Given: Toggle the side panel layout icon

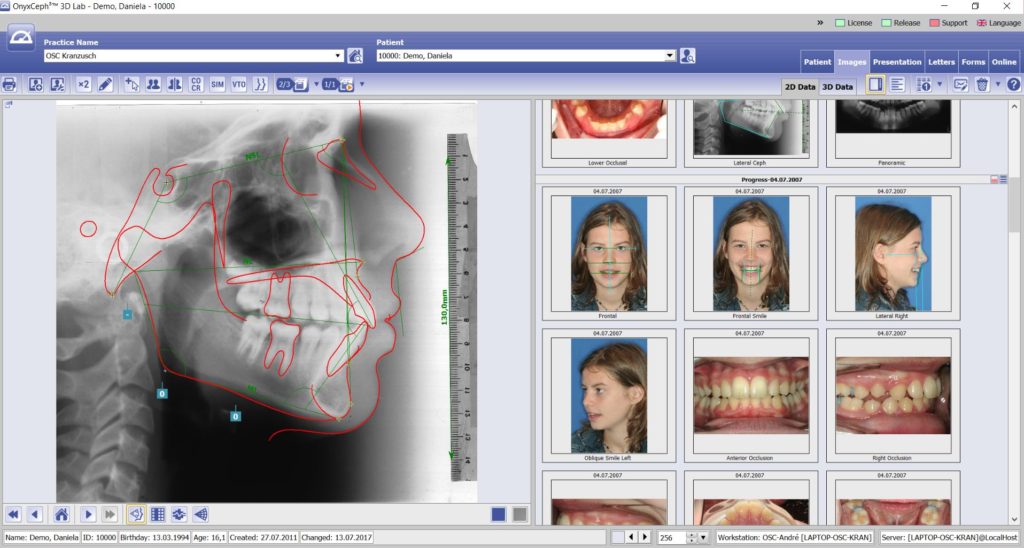Looking at the screenshot, I should tap(876, 84).
